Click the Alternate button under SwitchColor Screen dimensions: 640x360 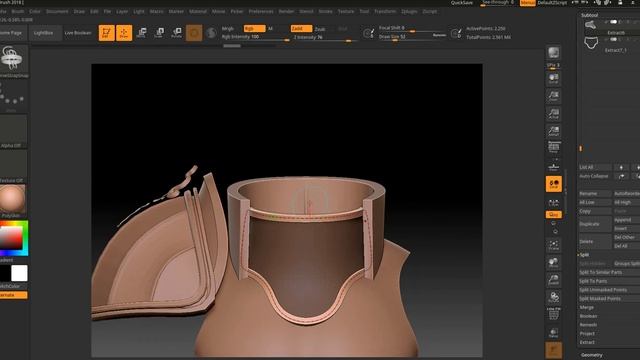point(14,295)
